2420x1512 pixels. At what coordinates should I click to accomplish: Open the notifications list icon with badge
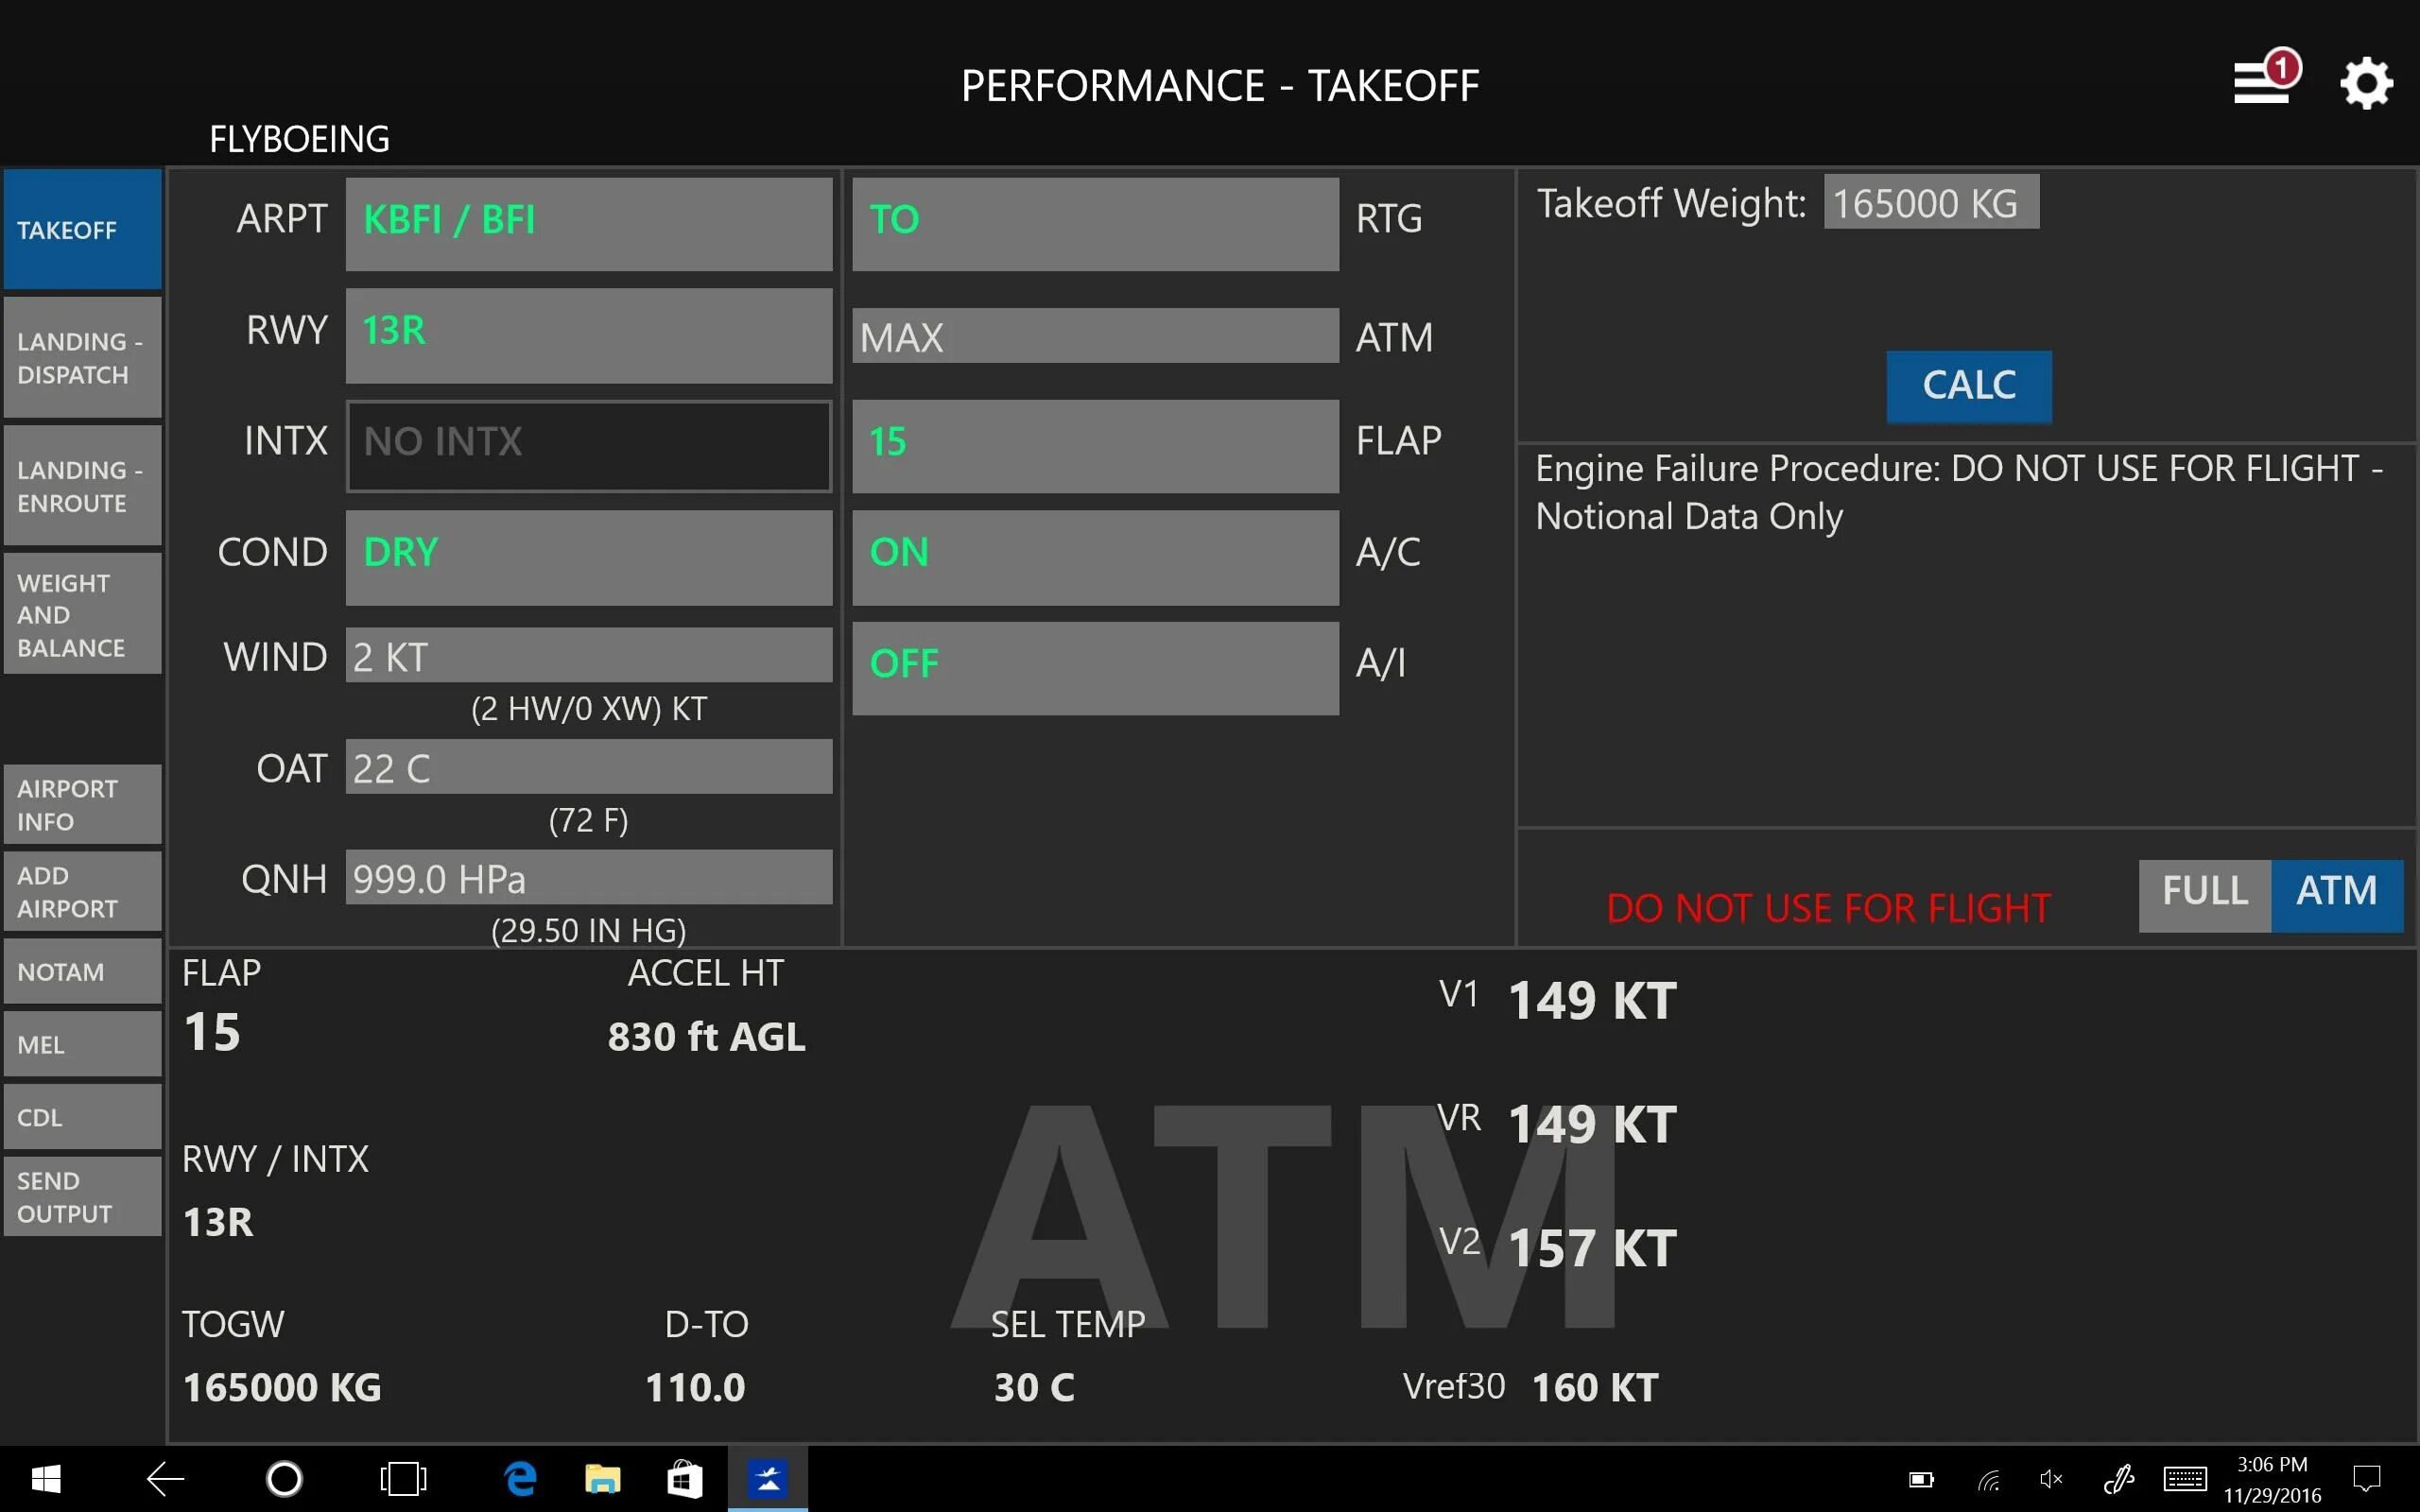tap(2265, 81)
